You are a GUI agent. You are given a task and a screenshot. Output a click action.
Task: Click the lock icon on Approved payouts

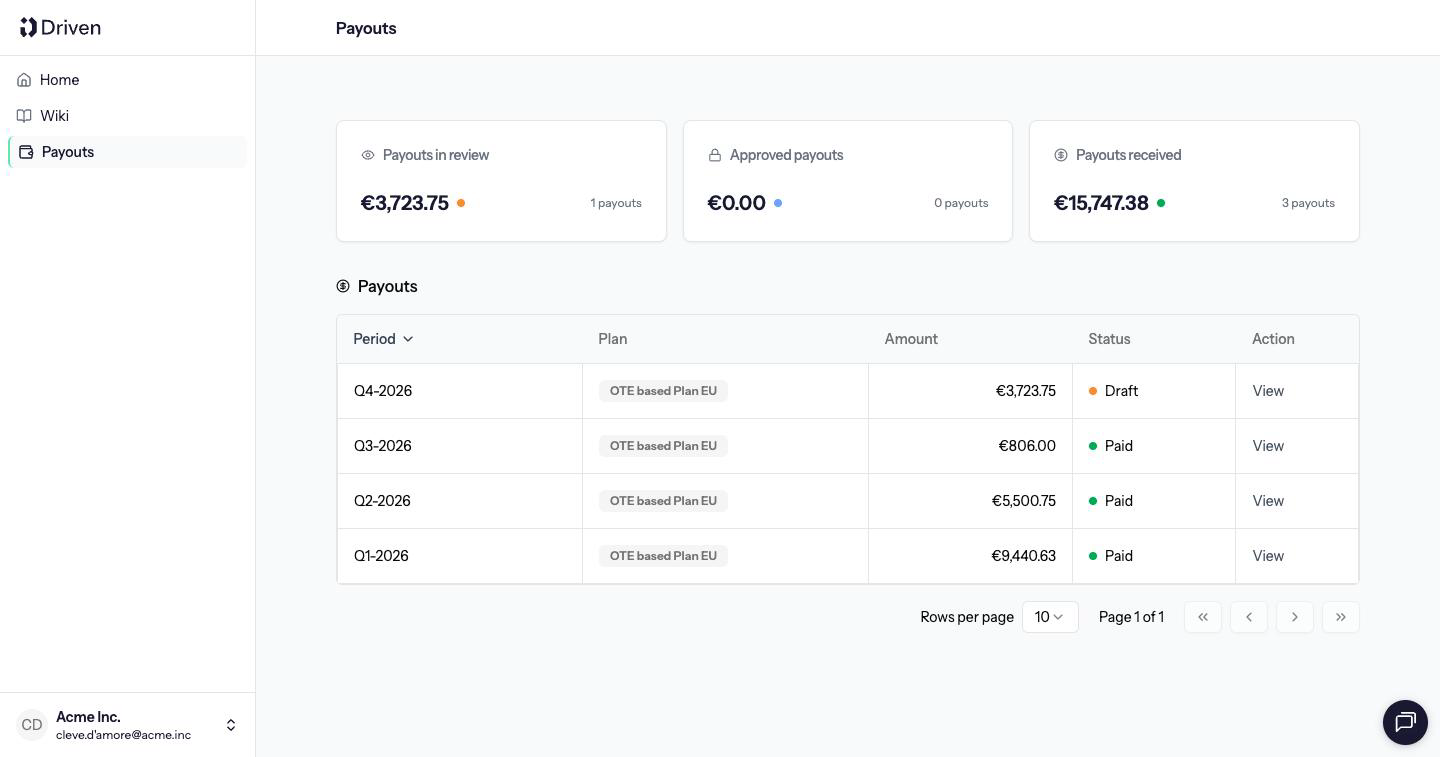click(715, 155)
